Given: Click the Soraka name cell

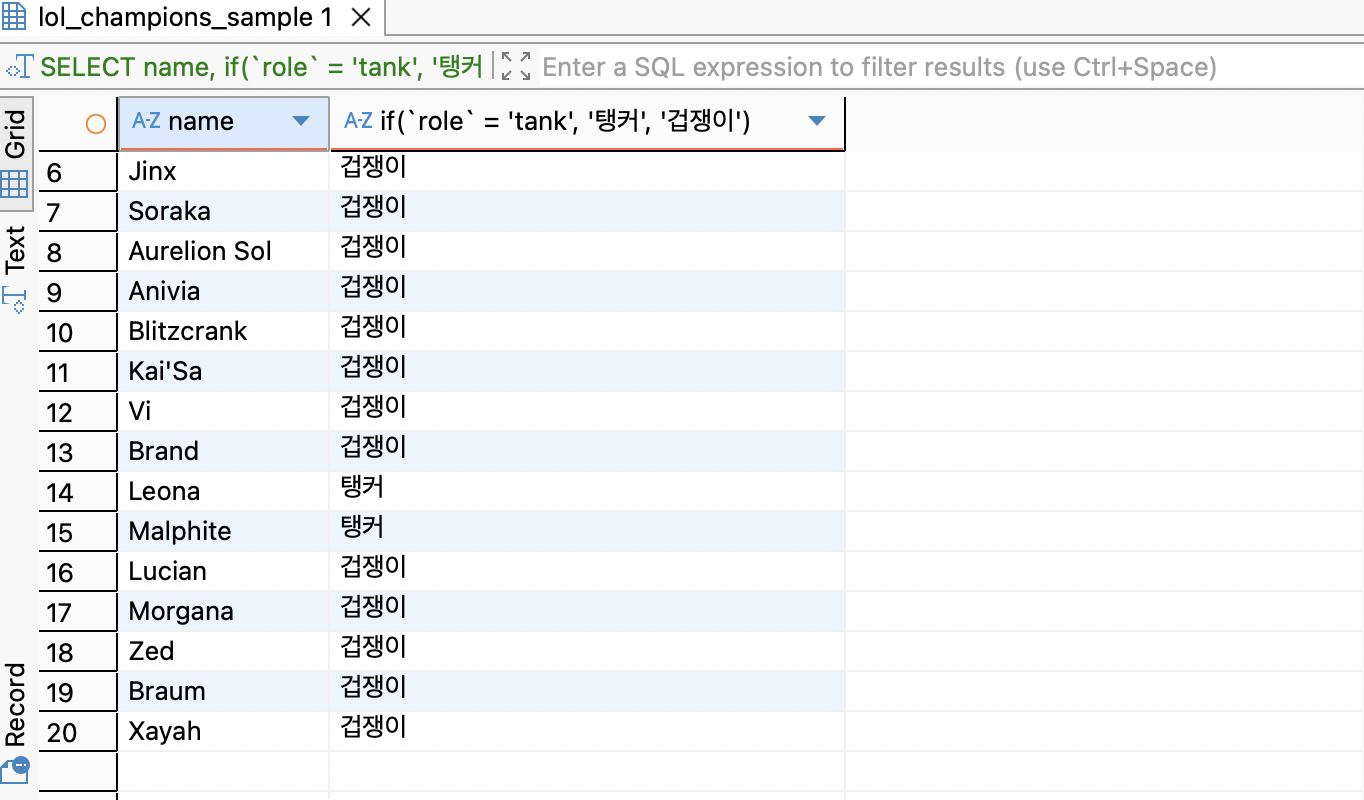Looking at the screenshot, I should click(x=224, y=211).
